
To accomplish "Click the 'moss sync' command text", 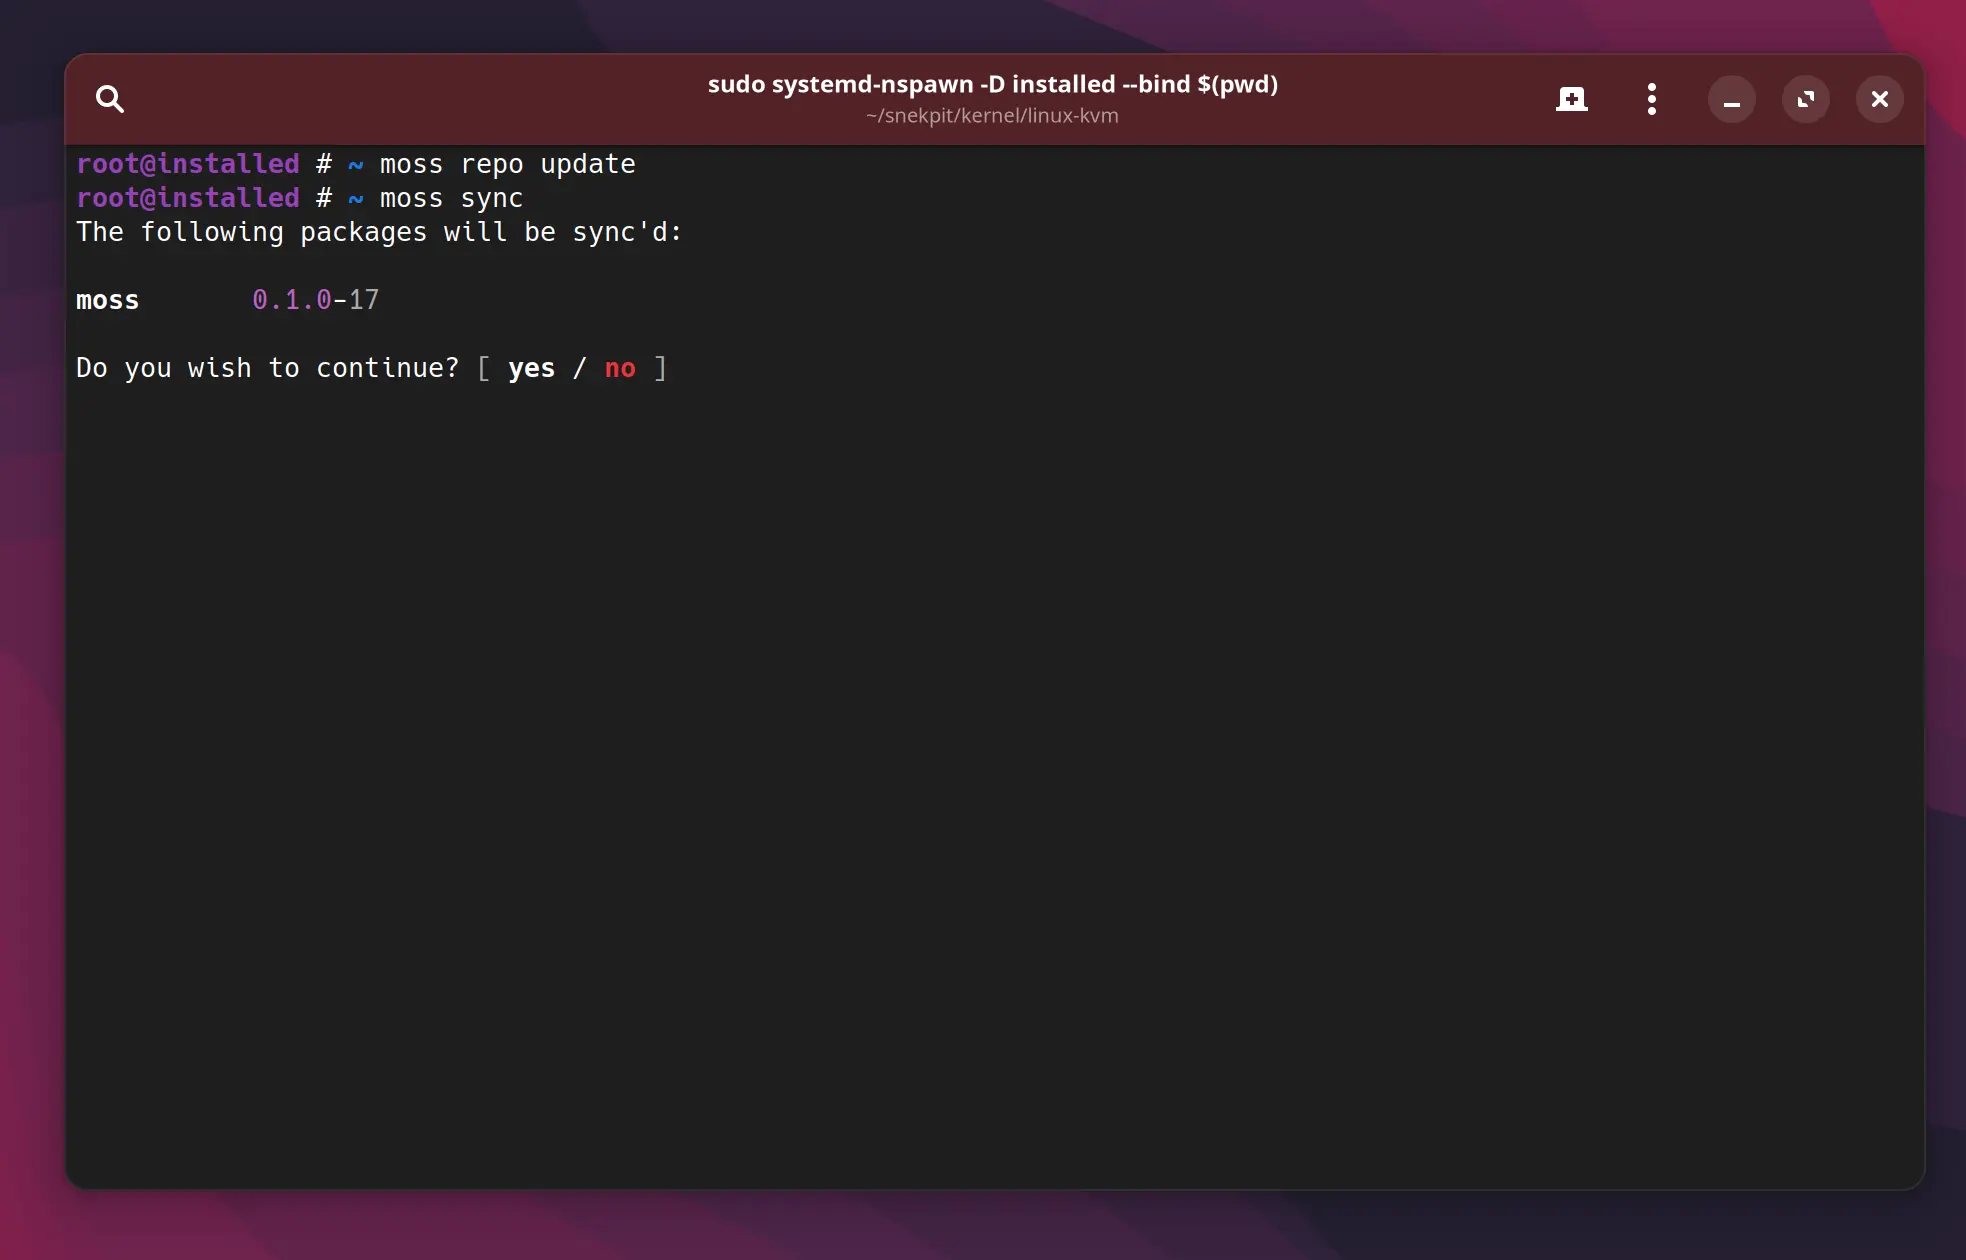I will [x=452, y=198].
